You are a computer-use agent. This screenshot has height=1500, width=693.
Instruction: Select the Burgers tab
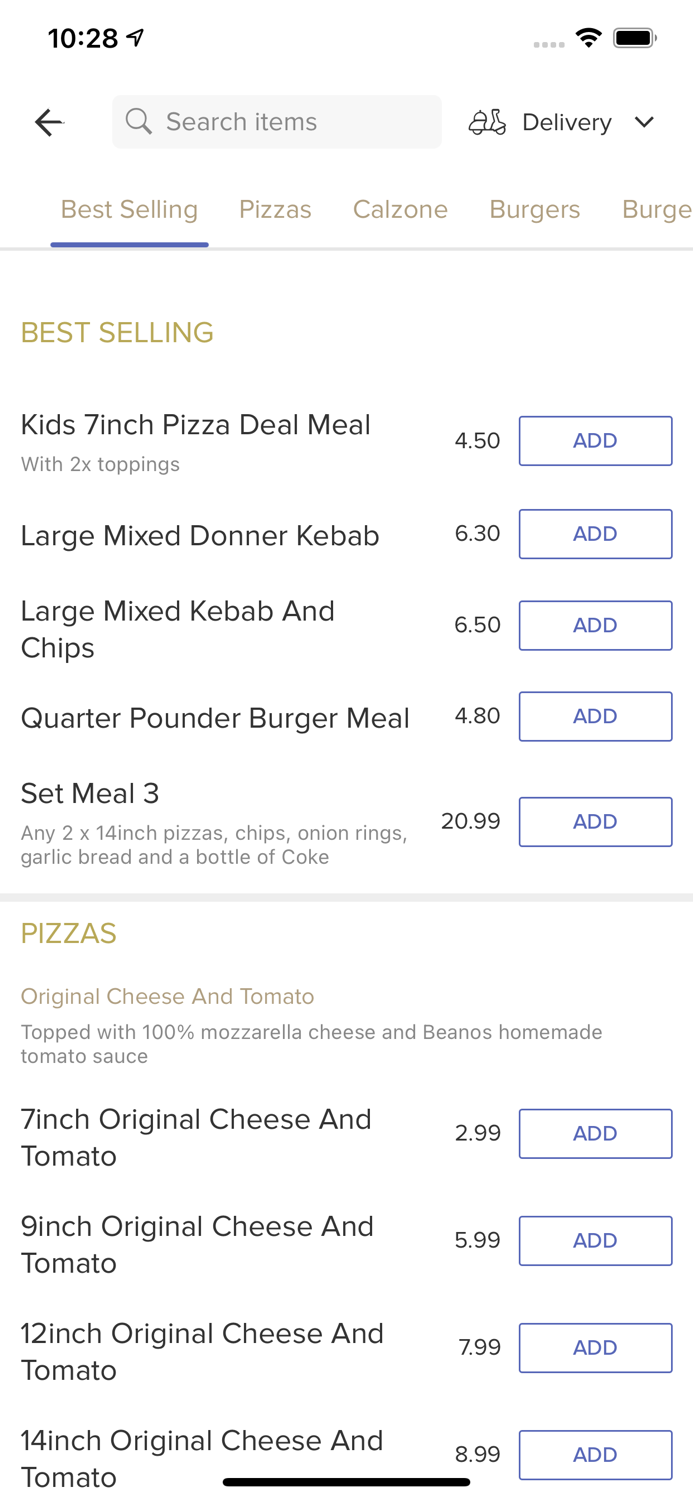(x=534, y=209)
